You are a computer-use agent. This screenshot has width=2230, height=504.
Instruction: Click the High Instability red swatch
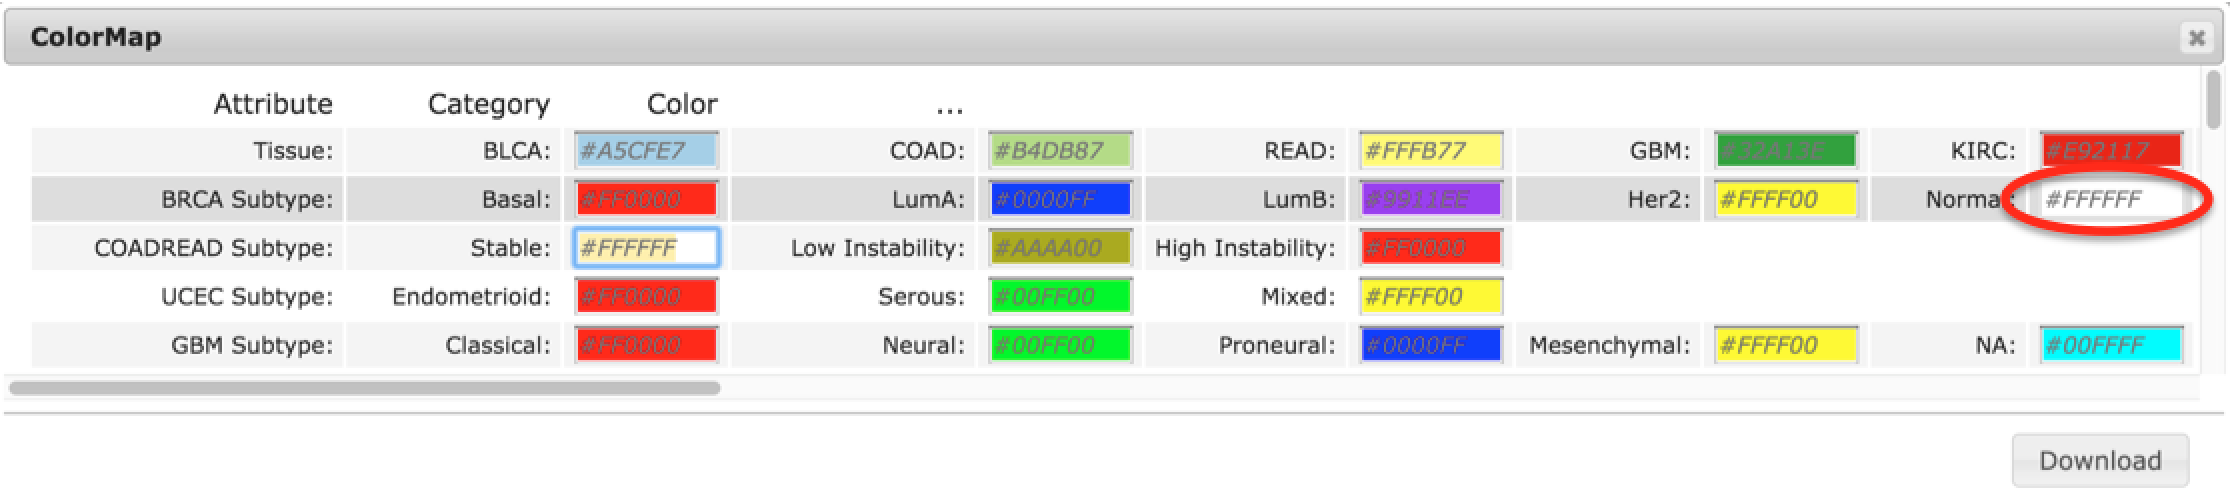(x=1430, y=248)
